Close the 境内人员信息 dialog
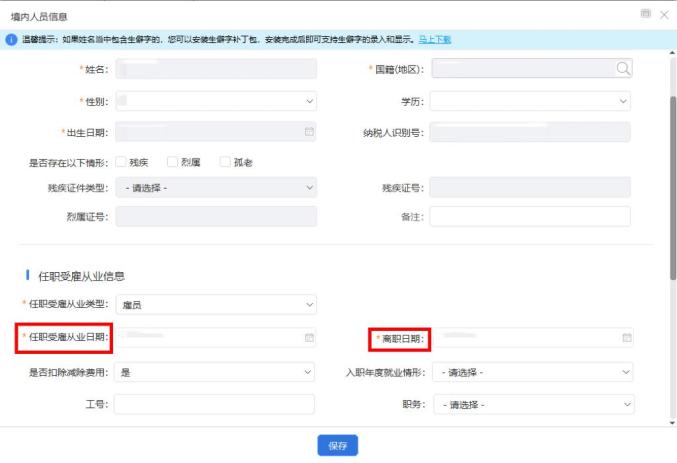The width and height of the screenshot is (677, 463). 664,13
